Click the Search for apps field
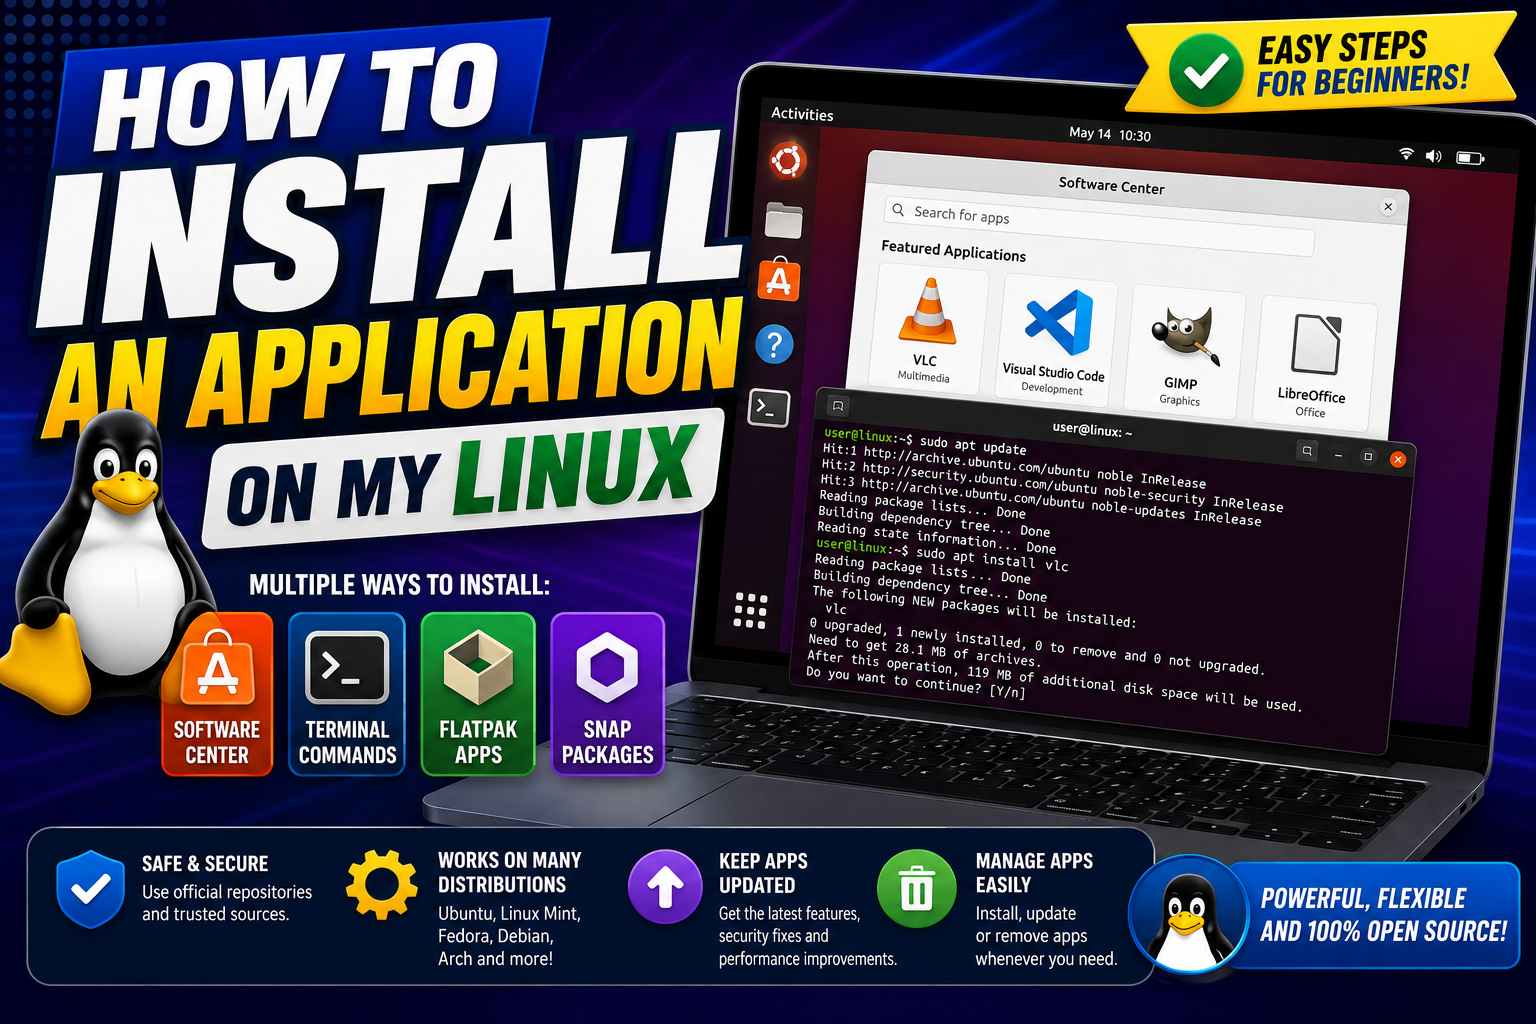1536x1024 pixels. [1098, 226]
